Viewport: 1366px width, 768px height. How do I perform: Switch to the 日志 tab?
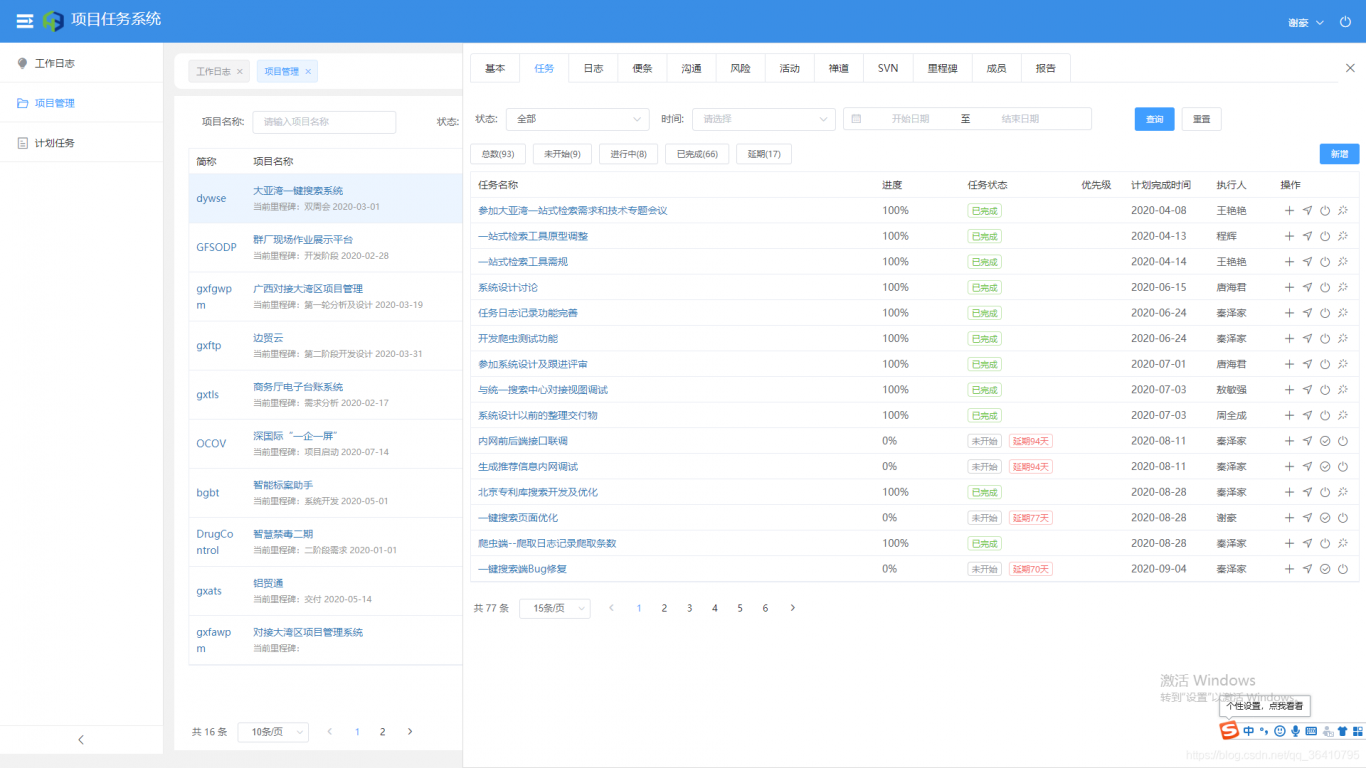click(593, 69)
